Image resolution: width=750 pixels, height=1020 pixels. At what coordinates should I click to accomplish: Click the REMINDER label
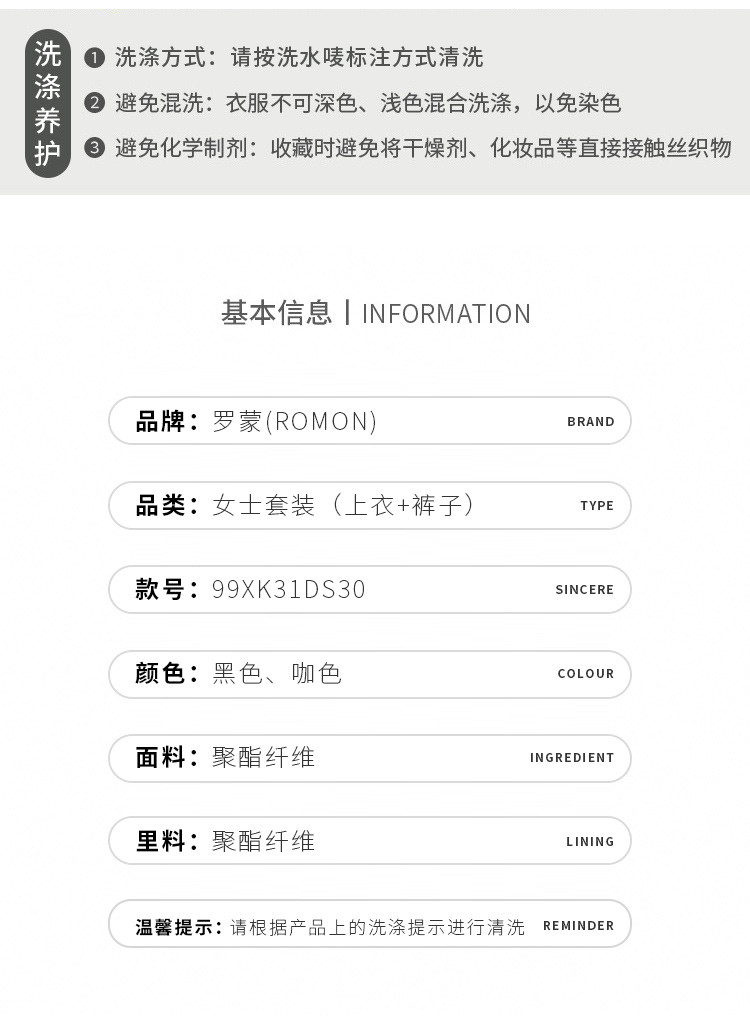pos(579,926)
